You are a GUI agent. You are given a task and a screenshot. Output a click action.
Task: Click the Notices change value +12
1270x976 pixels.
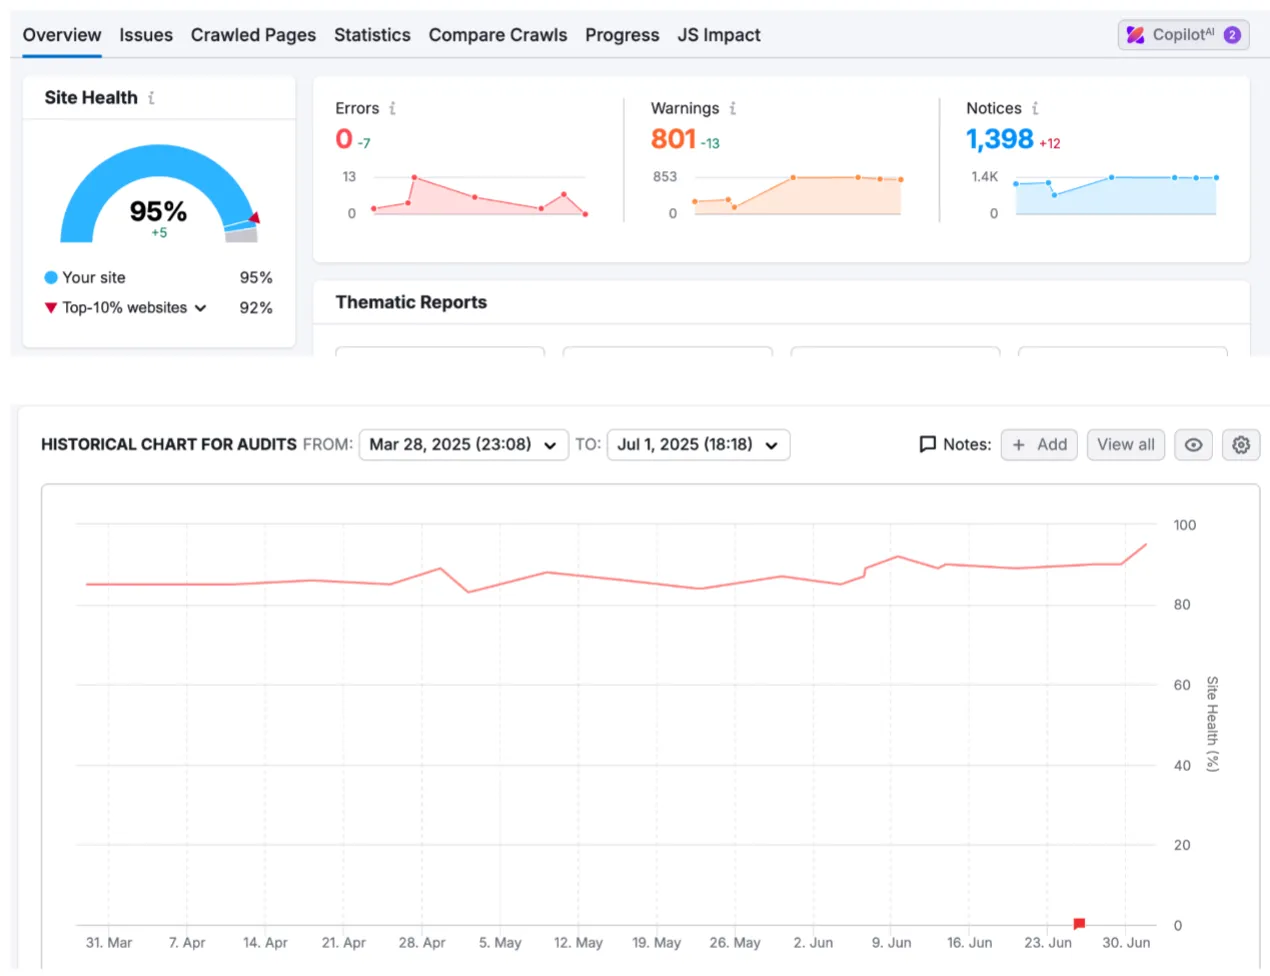(x=1050, y=144)
